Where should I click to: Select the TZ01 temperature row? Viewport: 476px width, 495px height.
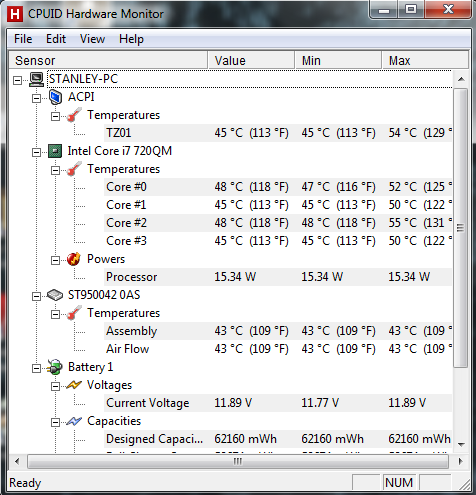[278, 133]
